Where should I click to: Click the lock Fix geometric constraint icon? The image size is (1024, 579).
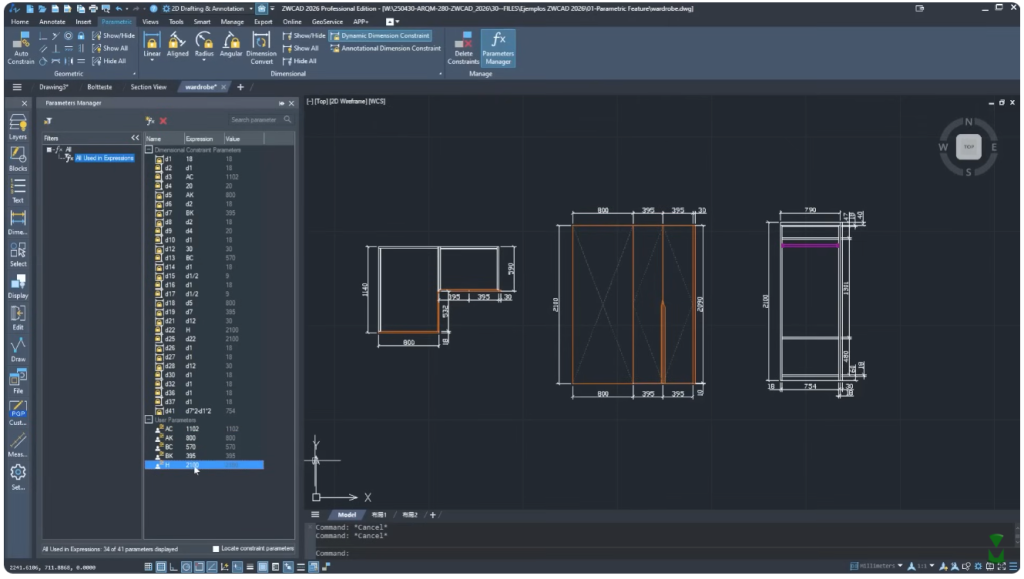(81, 36)
